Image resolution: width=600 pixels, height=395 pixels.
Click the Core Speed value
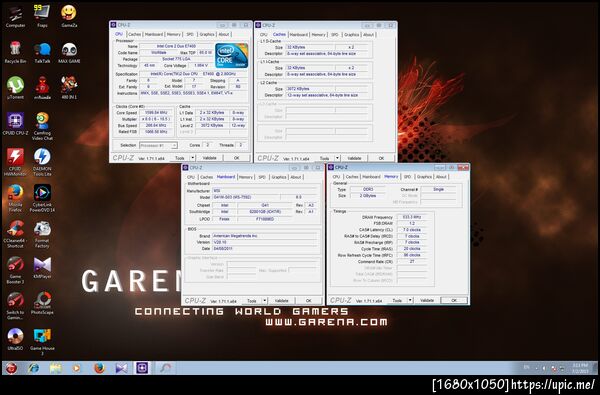157,113
